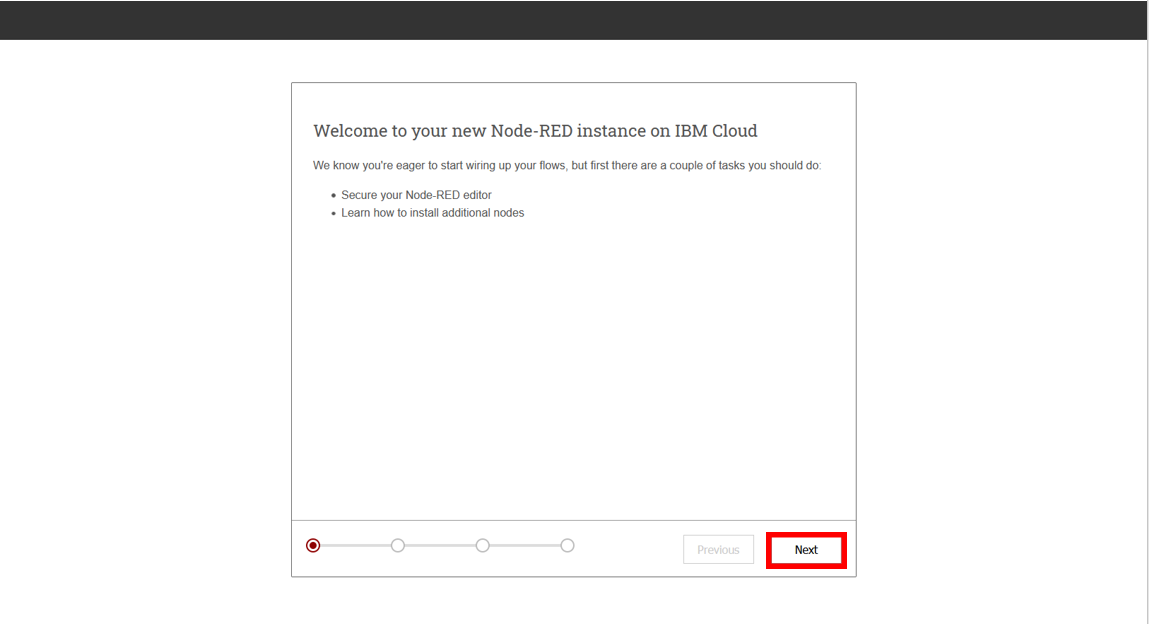Image resolution: width=1149 pixels, height=624 pixels.
Task: Click the disabled Previous button
Action: (718, 550)
